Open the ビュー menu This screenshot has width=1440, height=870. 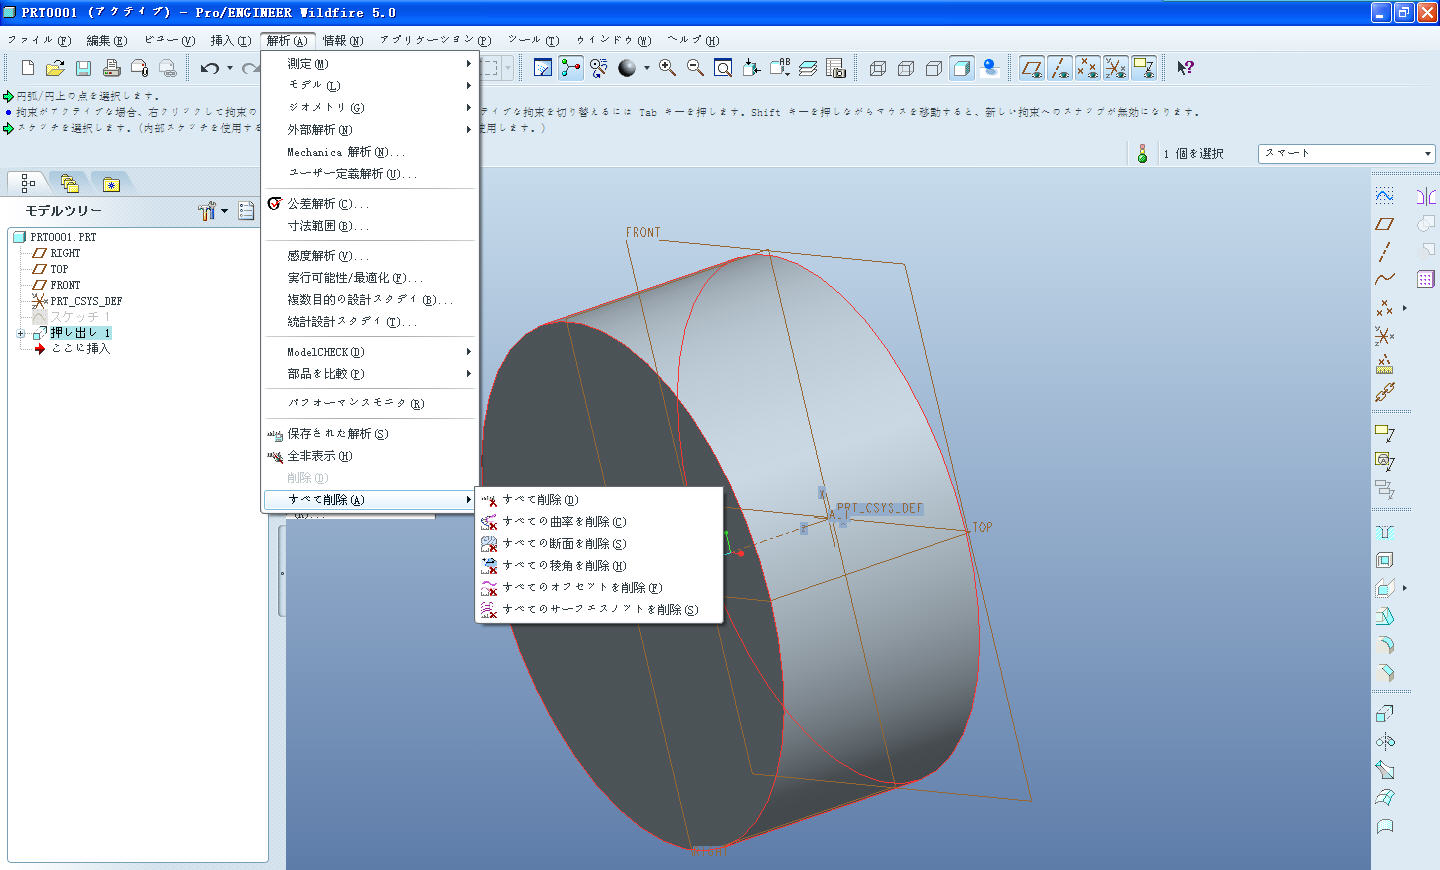click(169, 41)
